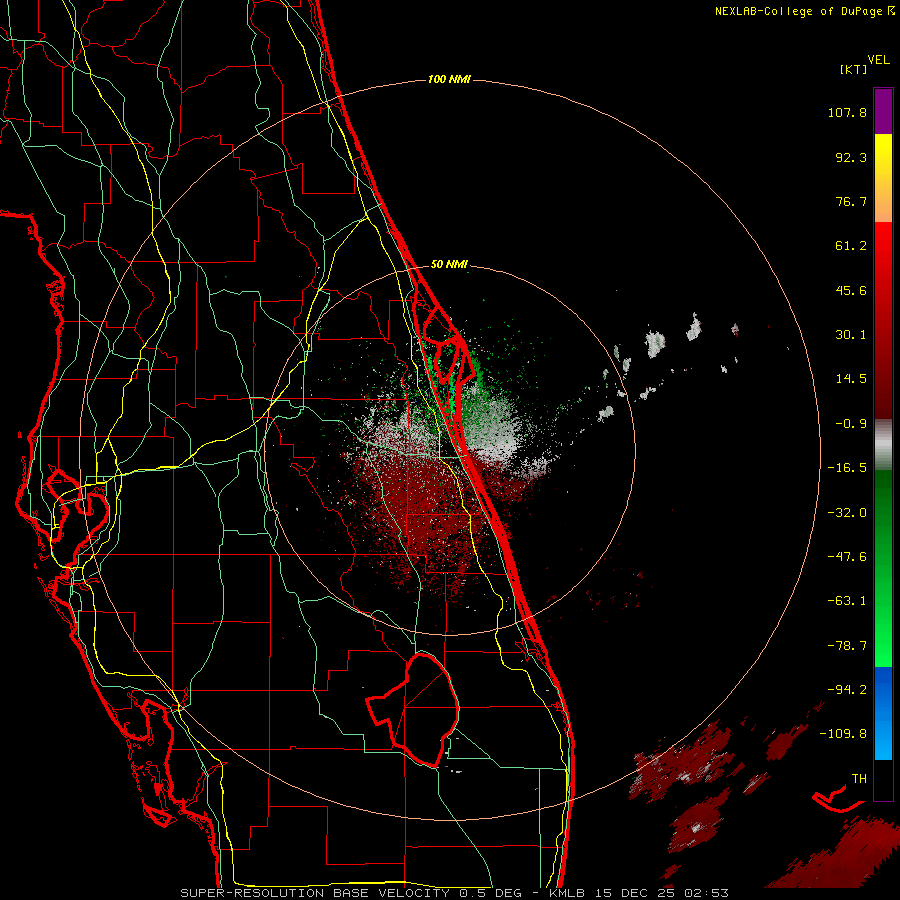The width and height of the screenshot is (900, 900).
Task: Pick the gray near-zero segment of the color bar
Action: (883, 445)
